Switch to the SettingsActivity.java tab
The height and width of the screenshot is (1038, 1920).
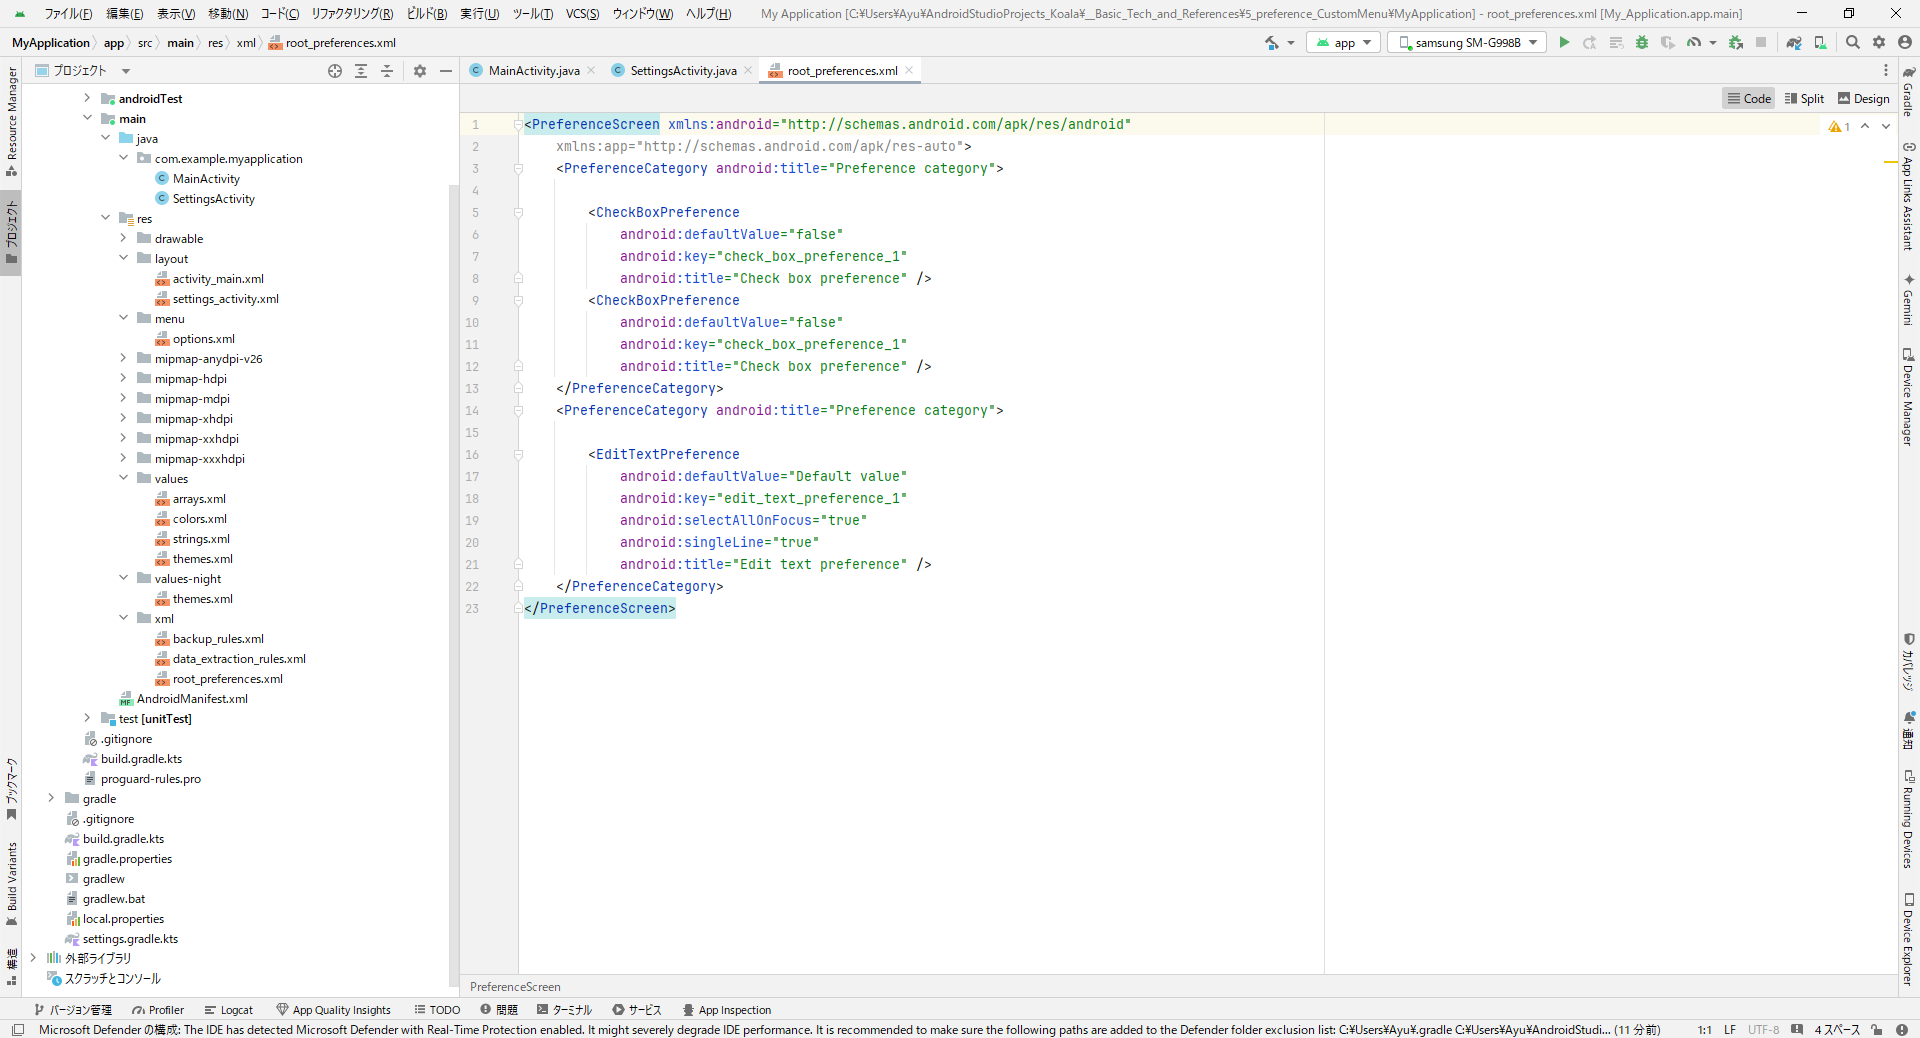coord(683,71)
